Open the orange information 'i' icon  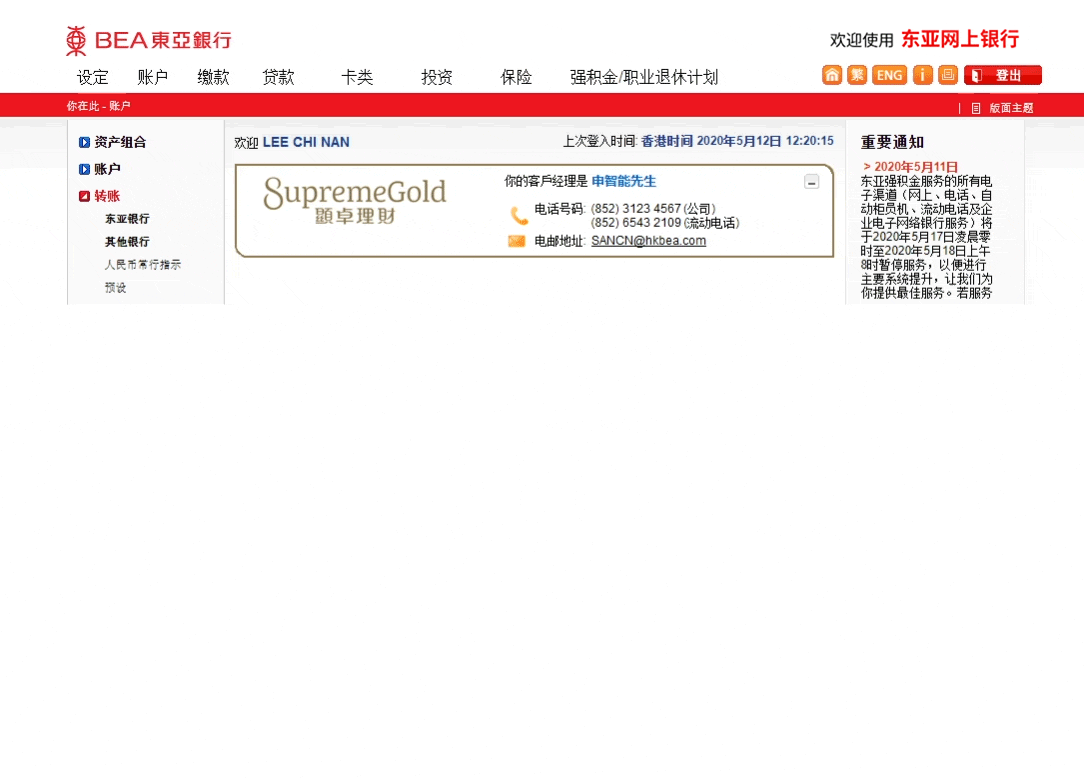tap(922, 75)
